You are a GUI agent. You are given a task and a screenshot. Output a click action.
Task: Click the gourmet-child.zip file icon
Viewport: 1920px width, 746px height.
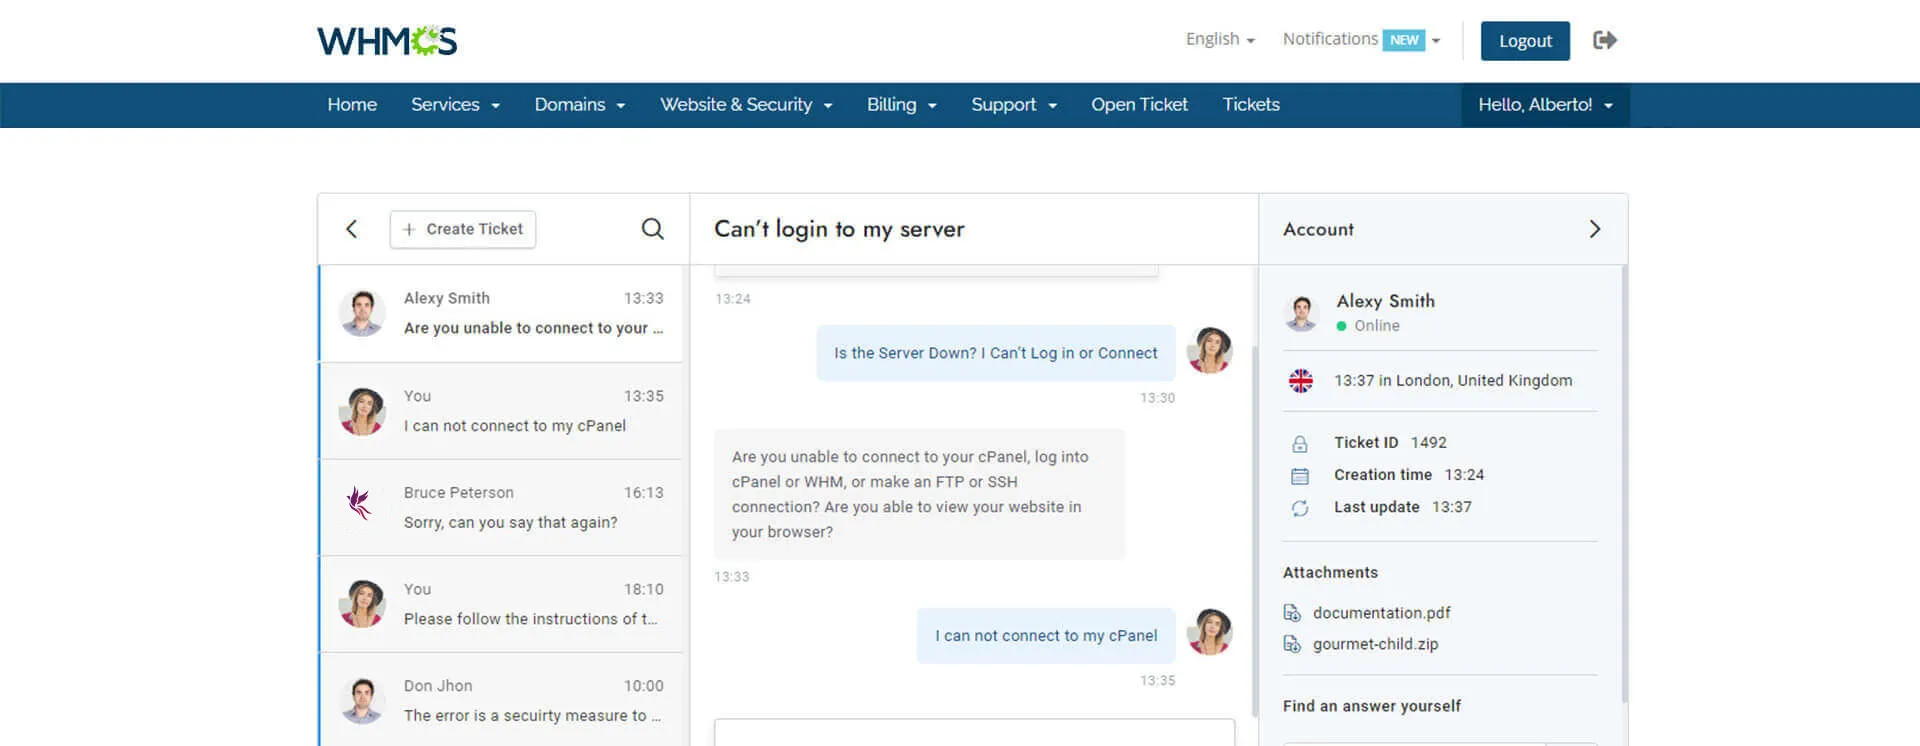(1292, 644)
